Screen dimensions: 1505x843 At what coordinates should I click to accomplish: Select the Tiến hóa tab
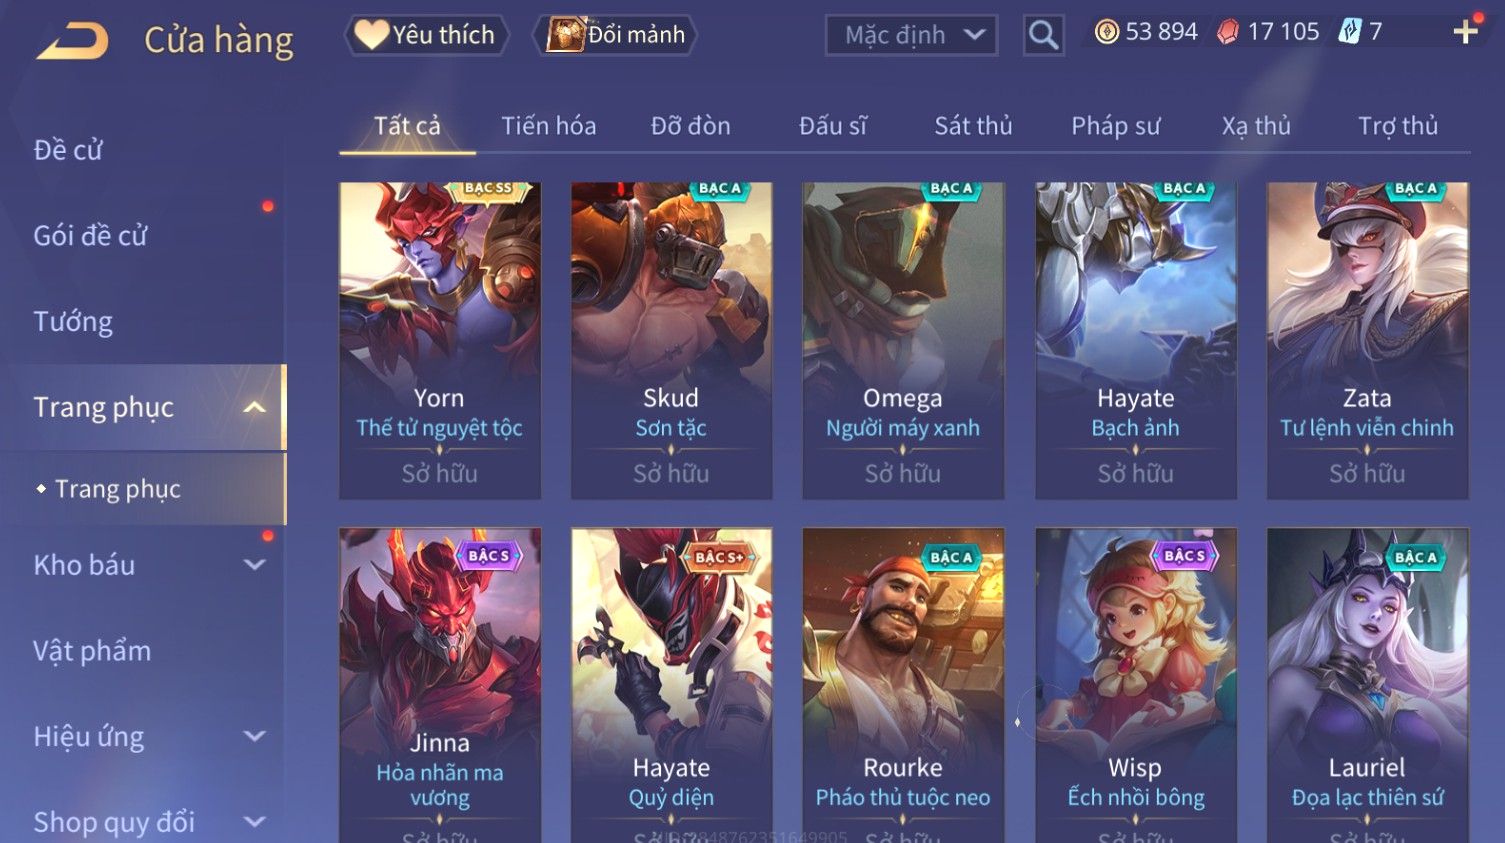[548, 126]
